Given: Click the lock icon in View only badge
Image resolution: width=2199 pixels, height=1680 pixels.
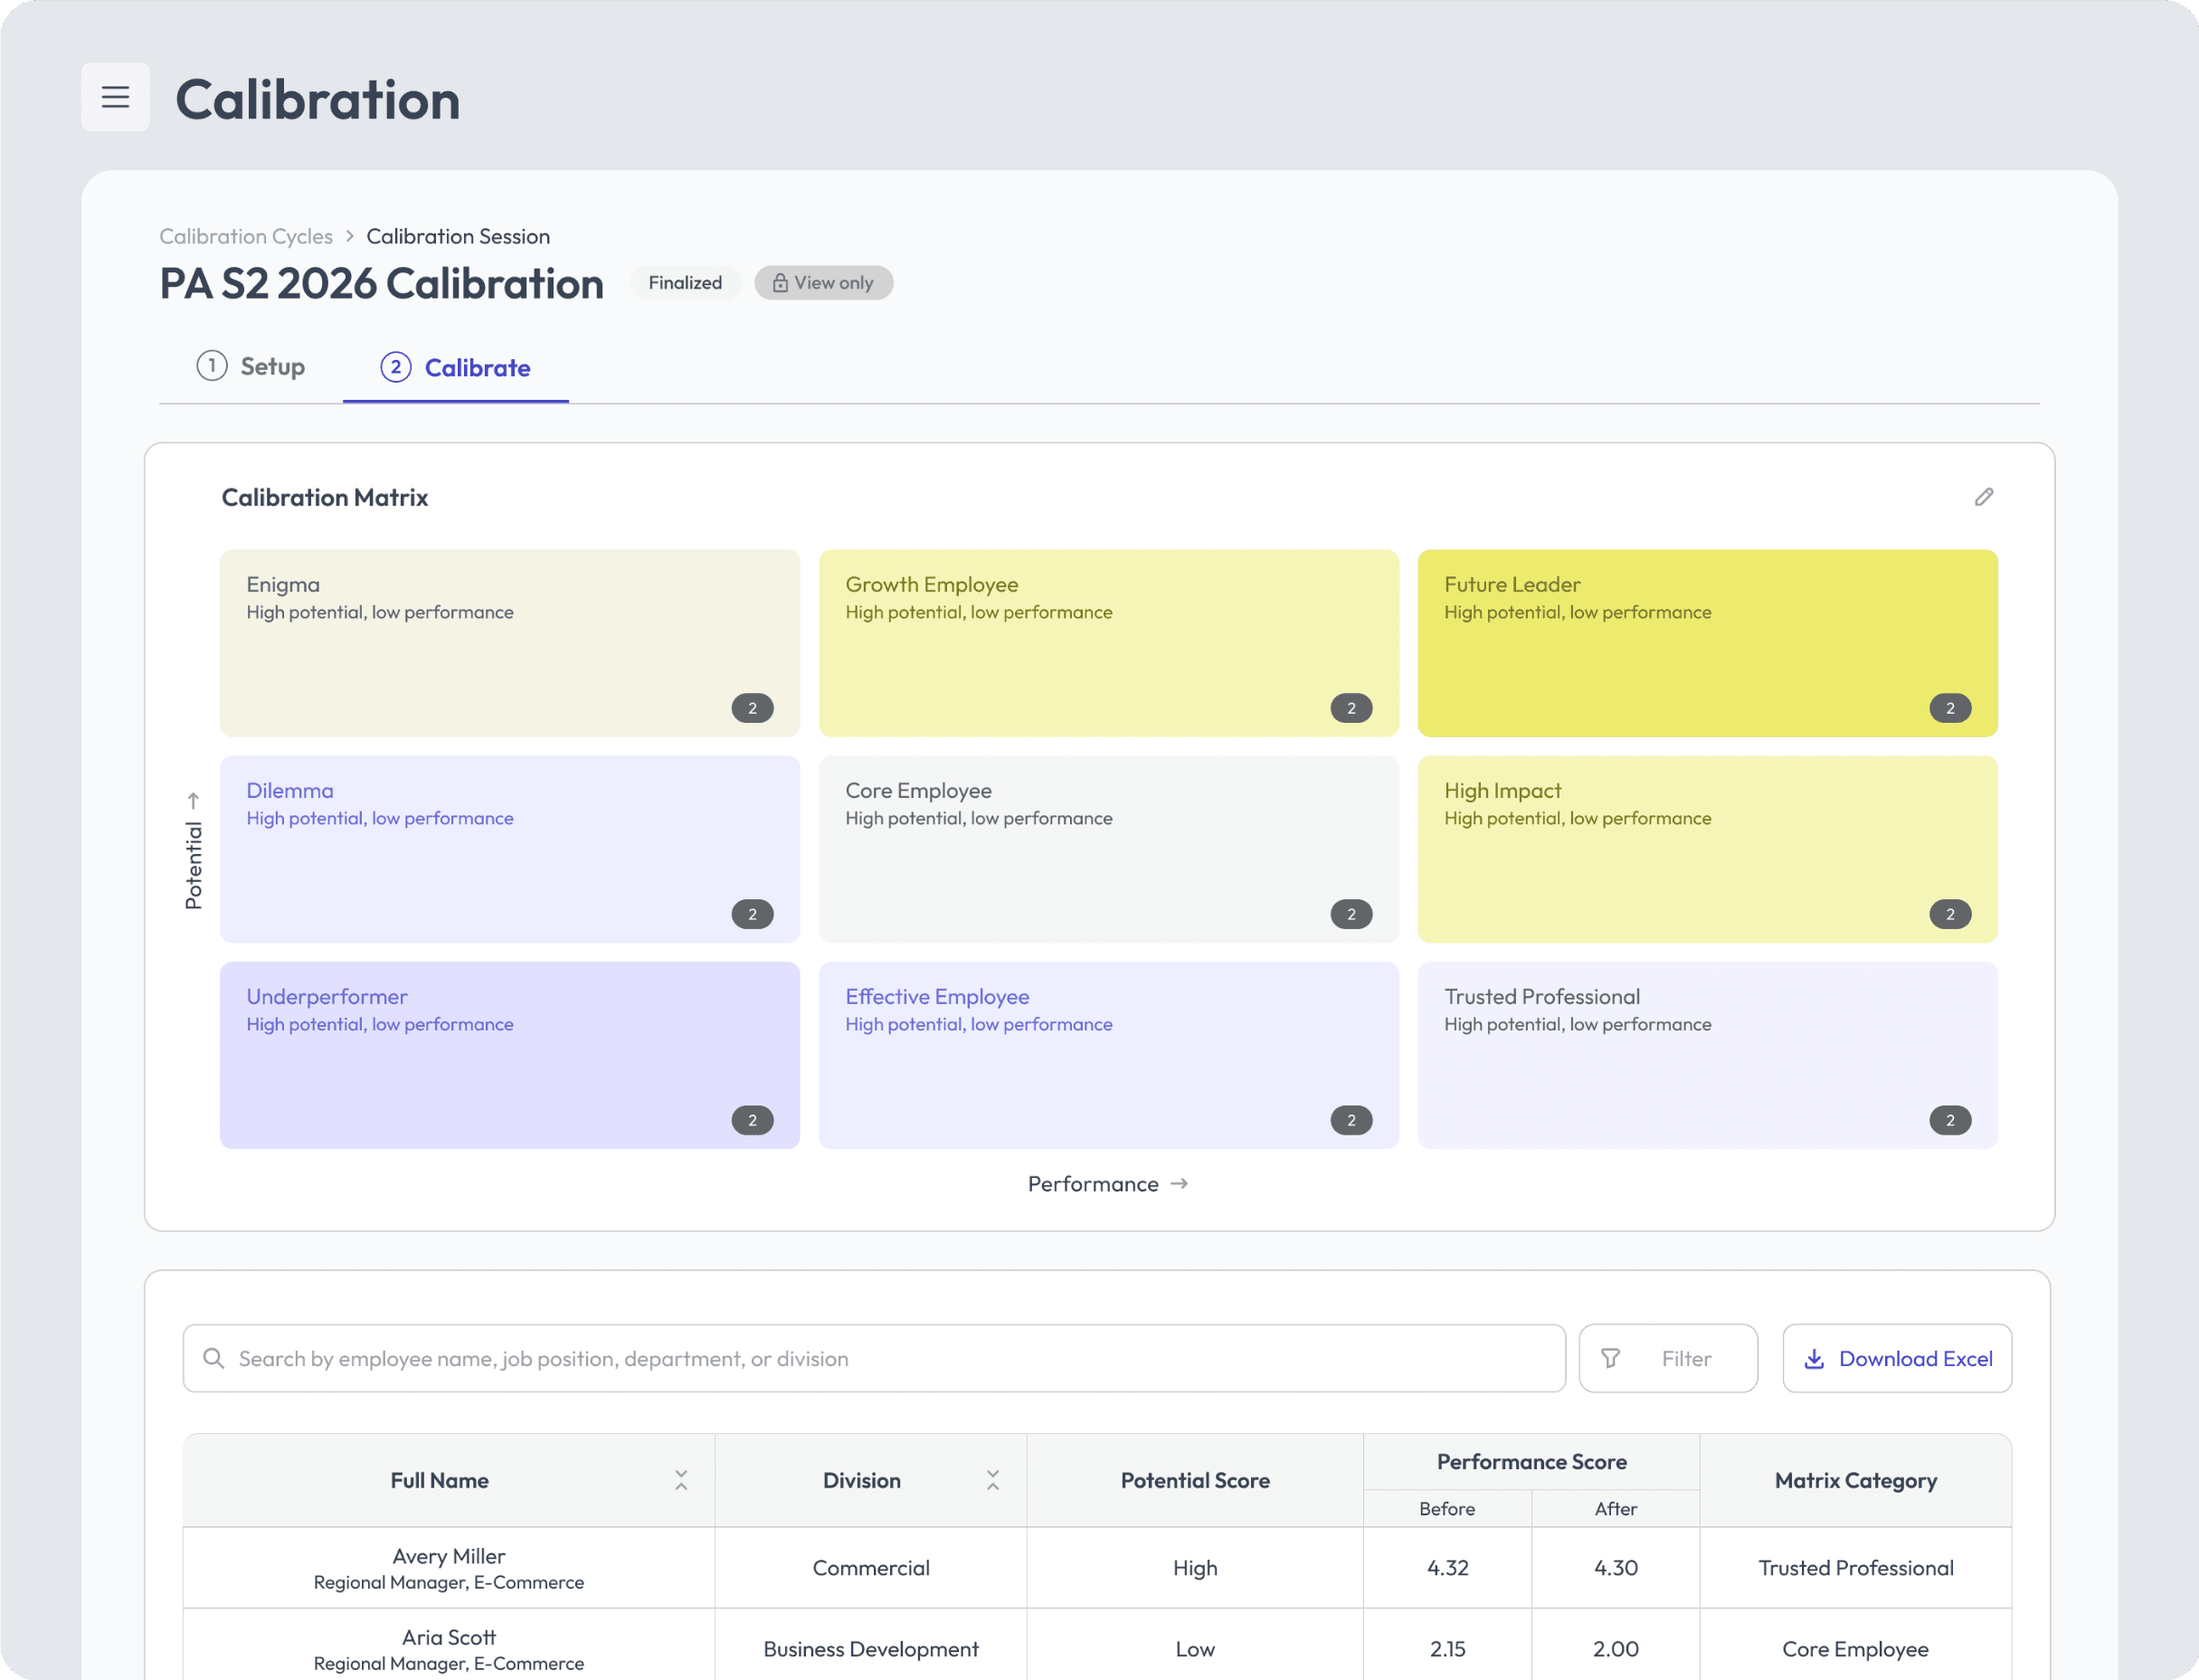Looking at the screenshot, I should click(x=780, y=283).
